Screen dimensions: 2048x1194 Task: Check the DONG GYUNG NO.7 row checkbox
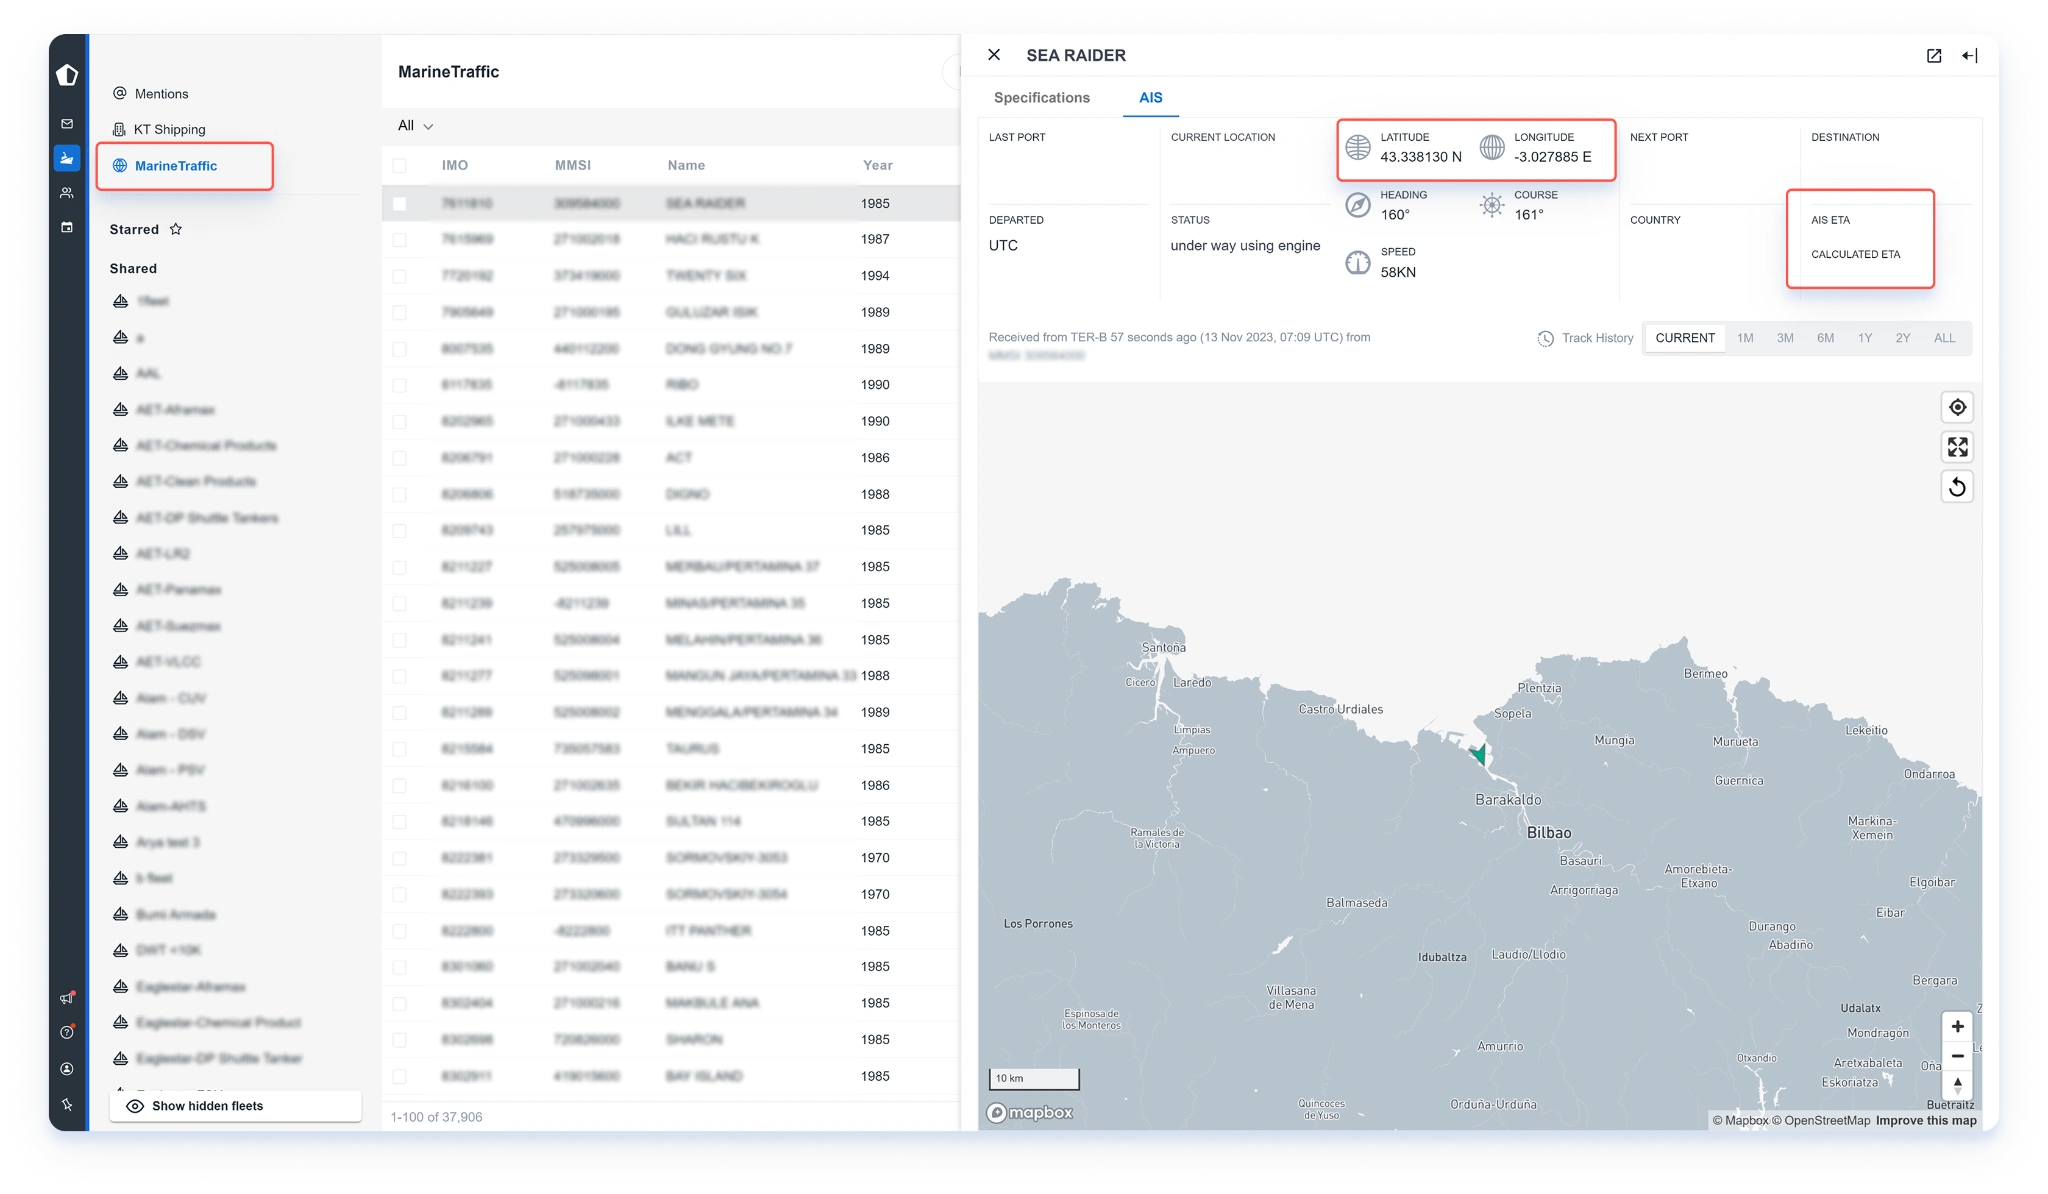pos(400,349)
